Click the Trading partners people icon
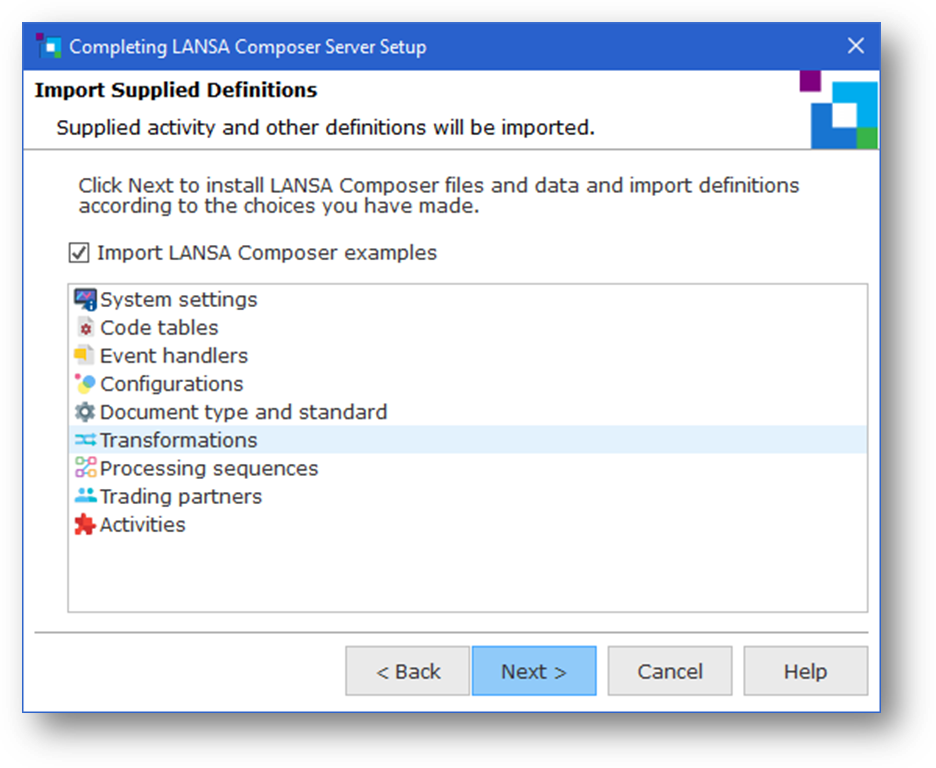 [85, 496]
